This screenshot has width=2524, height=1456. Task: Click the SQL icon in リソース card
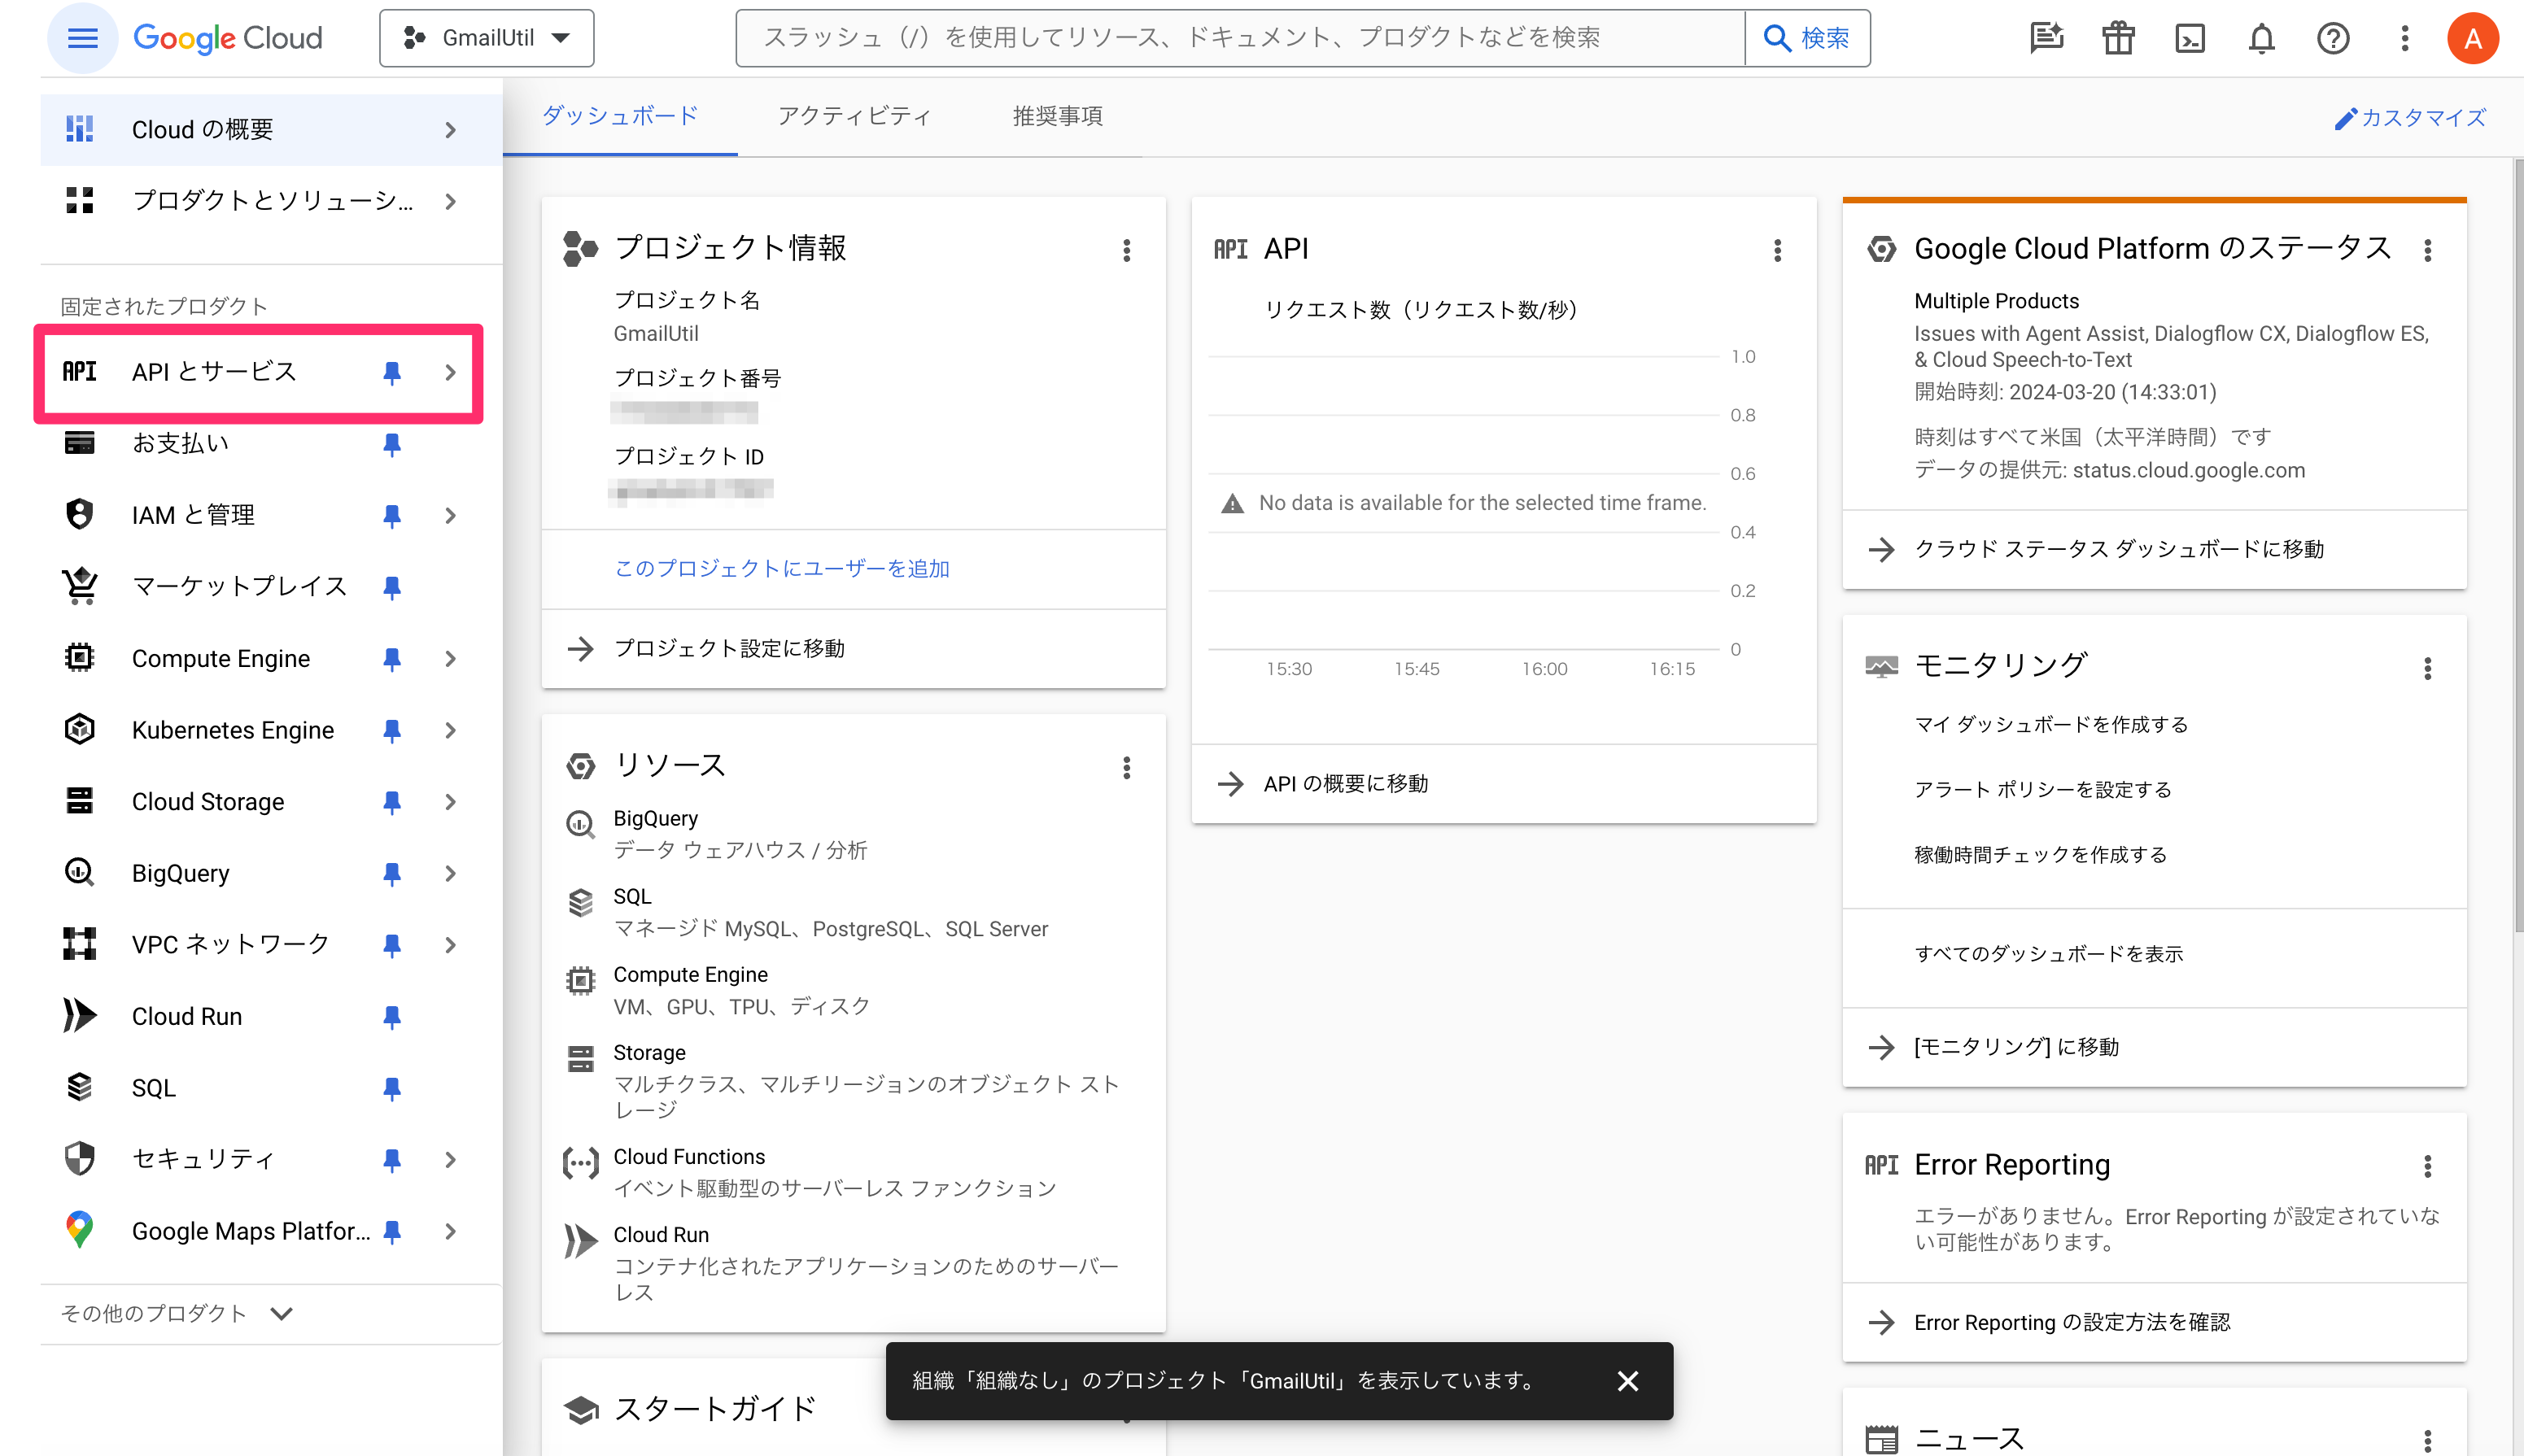(580, 902)
